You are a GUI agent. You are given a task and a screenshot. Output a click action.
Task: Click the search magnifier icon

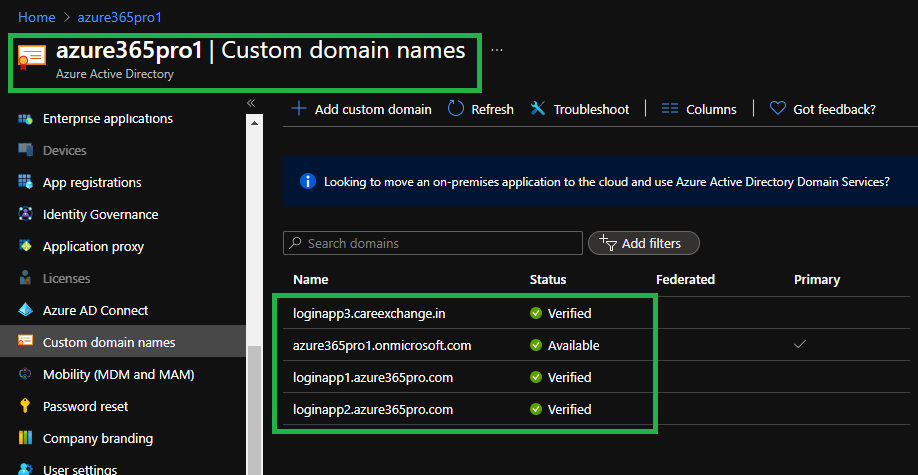296,243
